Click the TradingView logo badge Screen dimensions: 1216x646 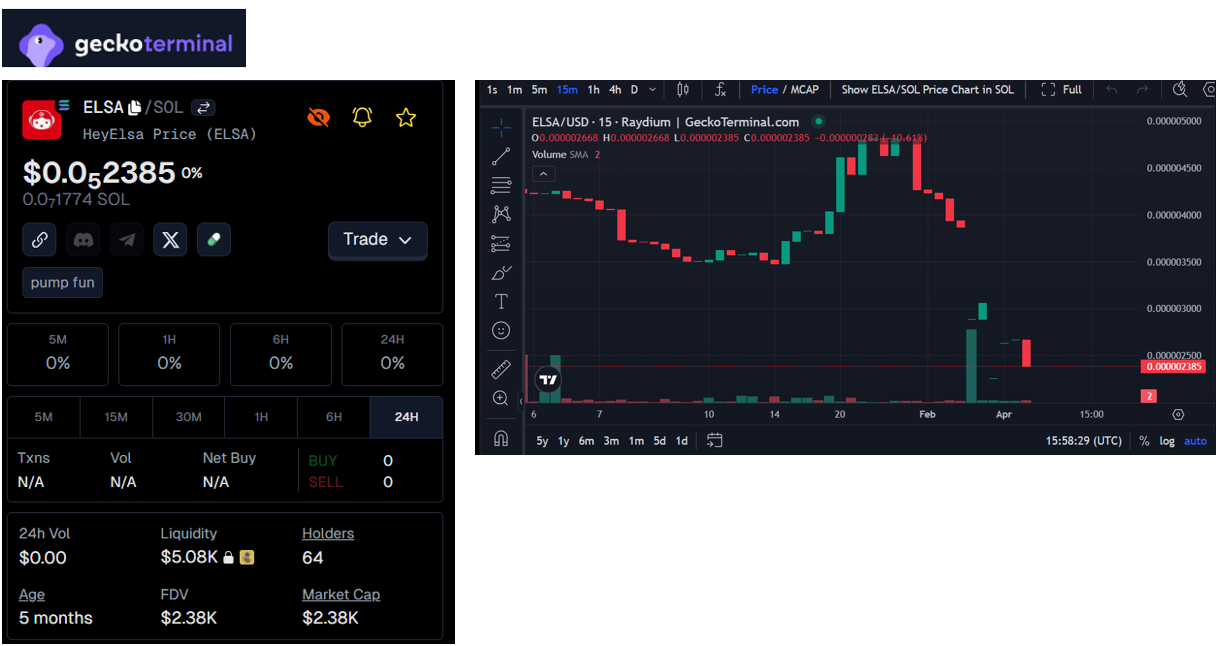(x=547, y=380)
